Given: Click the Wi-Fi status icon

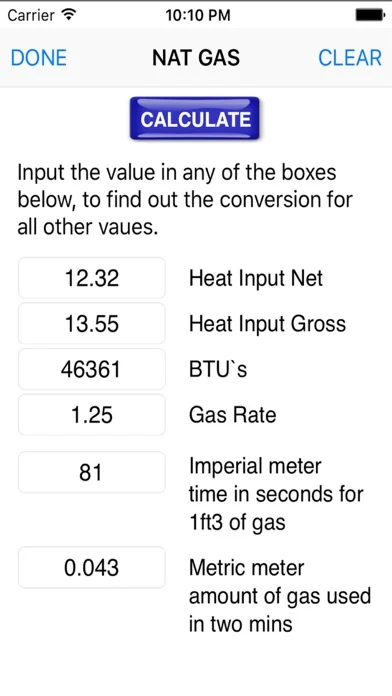Looking at the screenshot, I should (69, 15).
